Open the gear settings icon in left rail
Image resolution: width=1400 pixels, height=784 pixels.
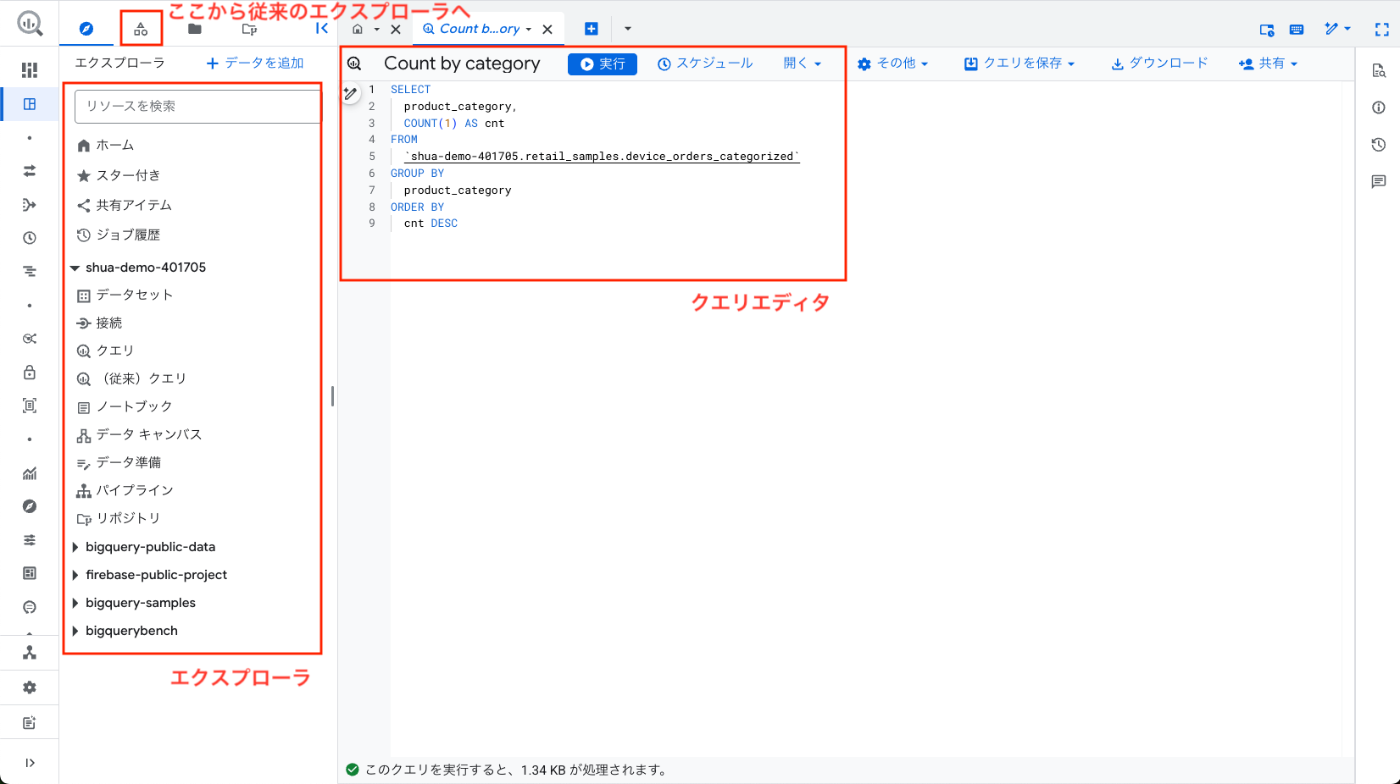coord(29,688)
